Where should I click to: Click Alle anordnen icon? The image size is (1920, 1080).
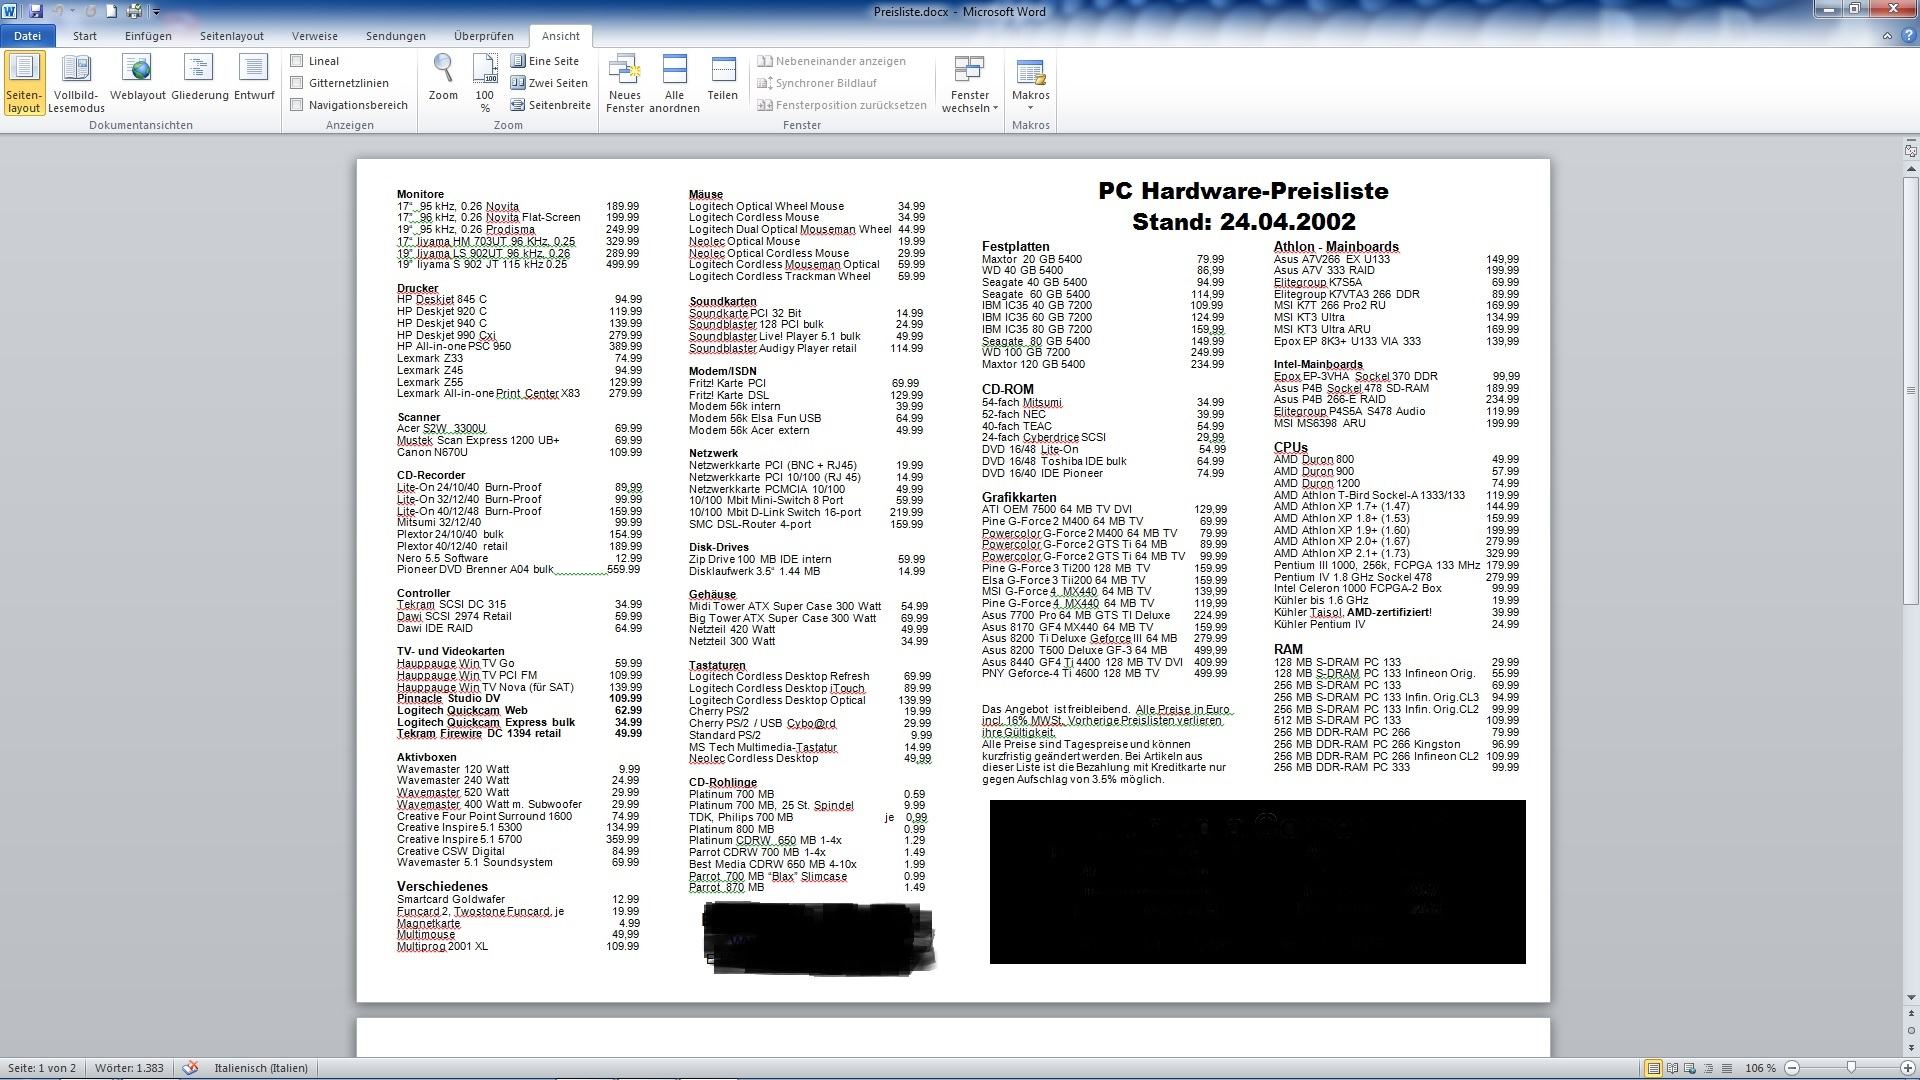pyautogui.click(x=674, y=70)
